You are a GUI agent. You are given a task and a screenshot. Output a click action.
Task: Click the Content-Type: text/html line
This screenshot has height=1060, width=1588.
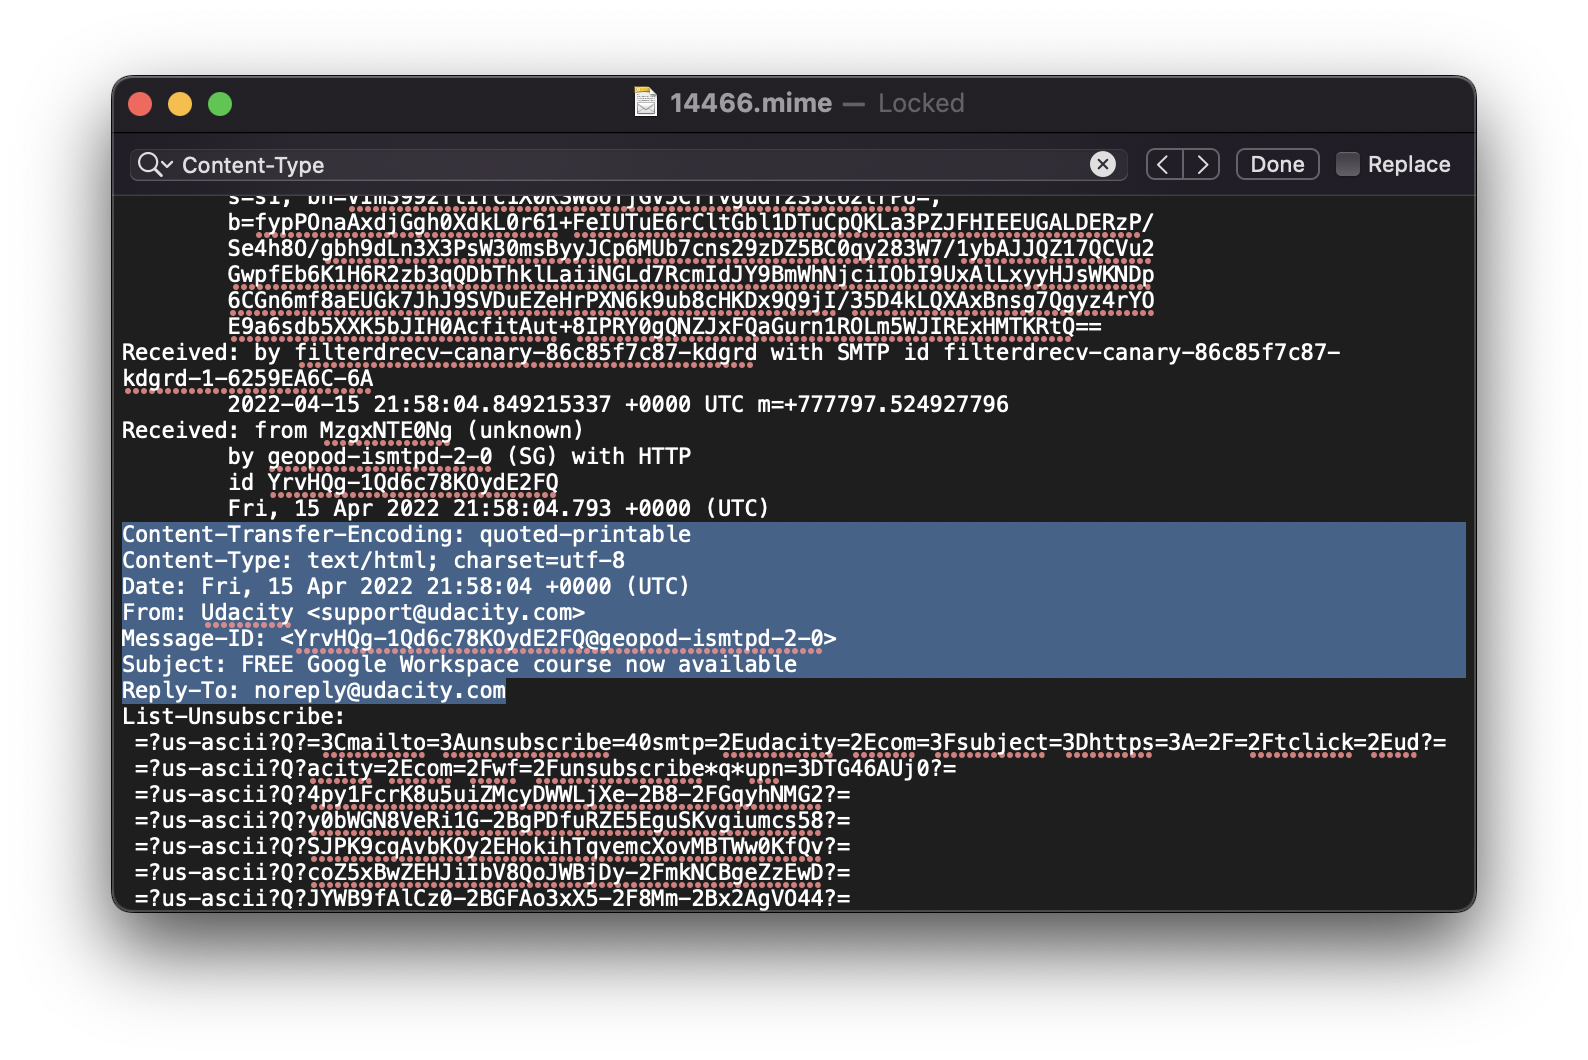coord(373,560)
